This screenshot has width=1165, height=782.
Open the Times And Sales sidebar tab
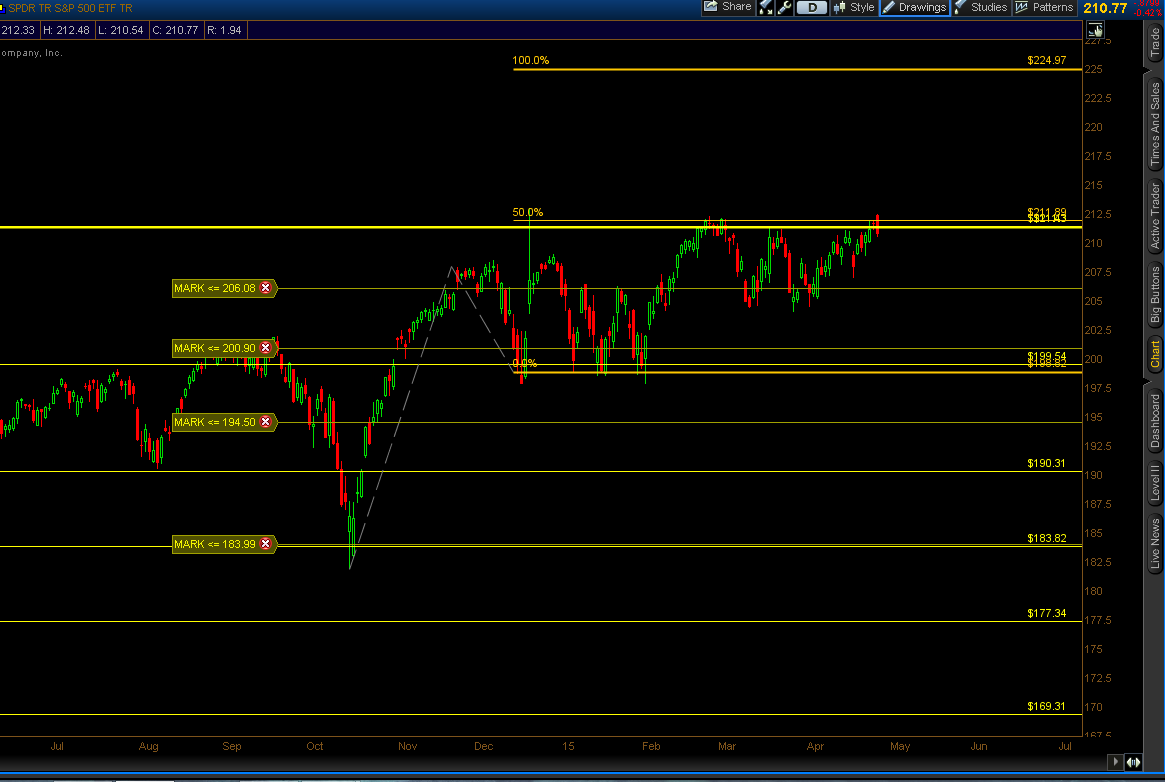[x=1155, y=123]
